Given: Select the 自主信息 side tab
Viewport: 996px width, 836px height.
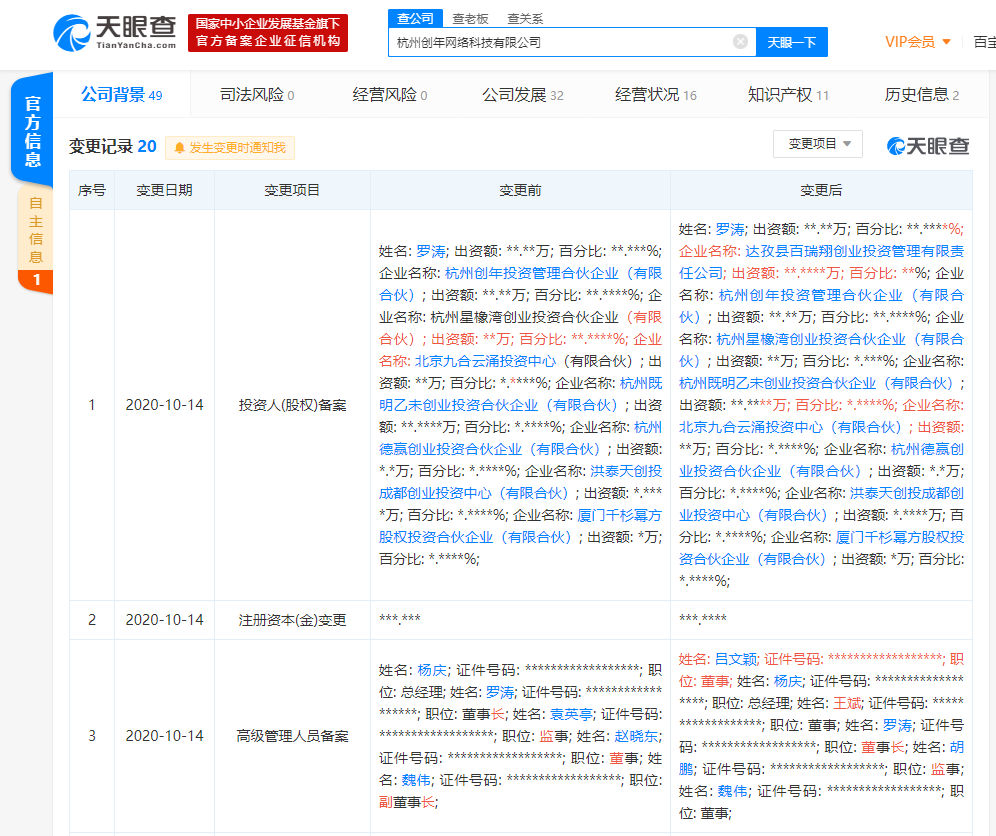Looking at the screenshot, I should (x=36, y=228).
